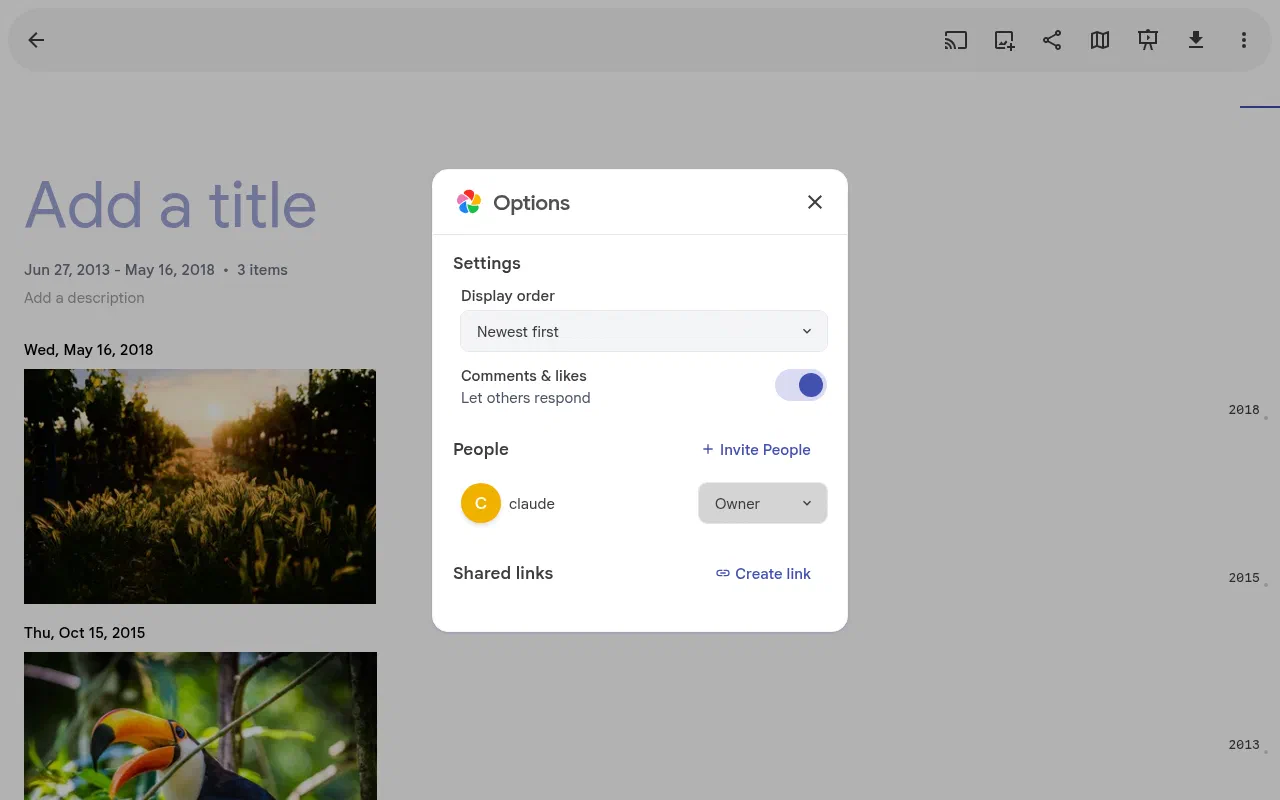Go back using the back arrow
Screen dimensions: 1280x800
coord(36,40)
